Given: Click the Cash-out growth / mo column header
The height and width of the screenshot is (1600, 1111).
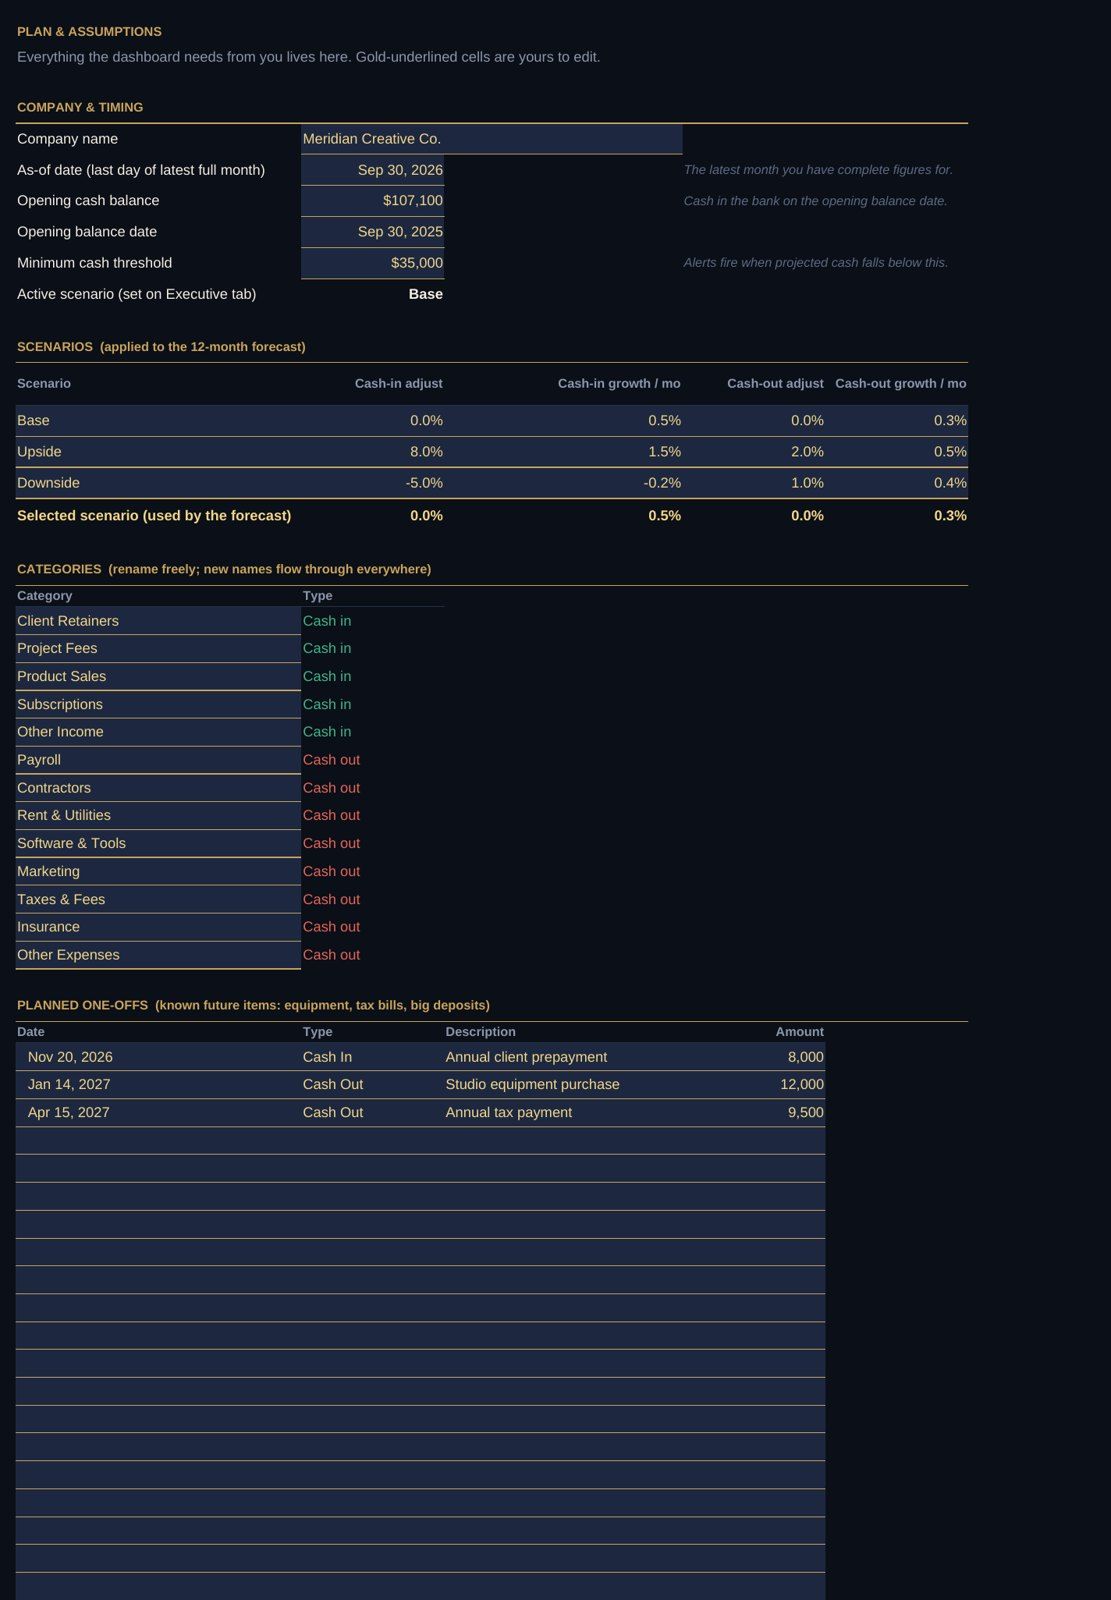Looking at the screenshot, I should [900, 384].
